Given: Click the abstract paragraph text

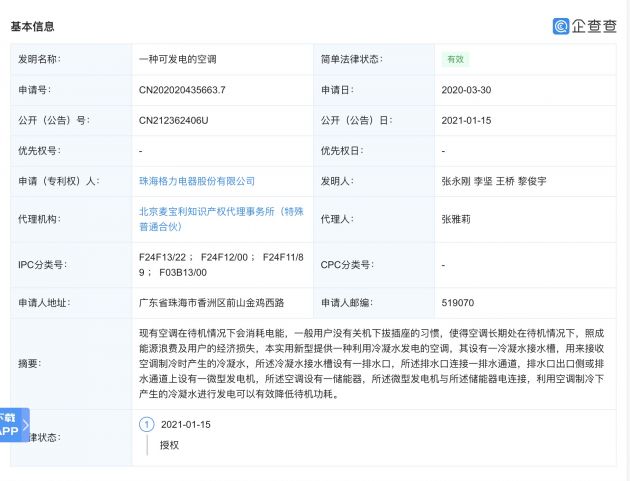Looking at the screenshot, I should point(371,363).
